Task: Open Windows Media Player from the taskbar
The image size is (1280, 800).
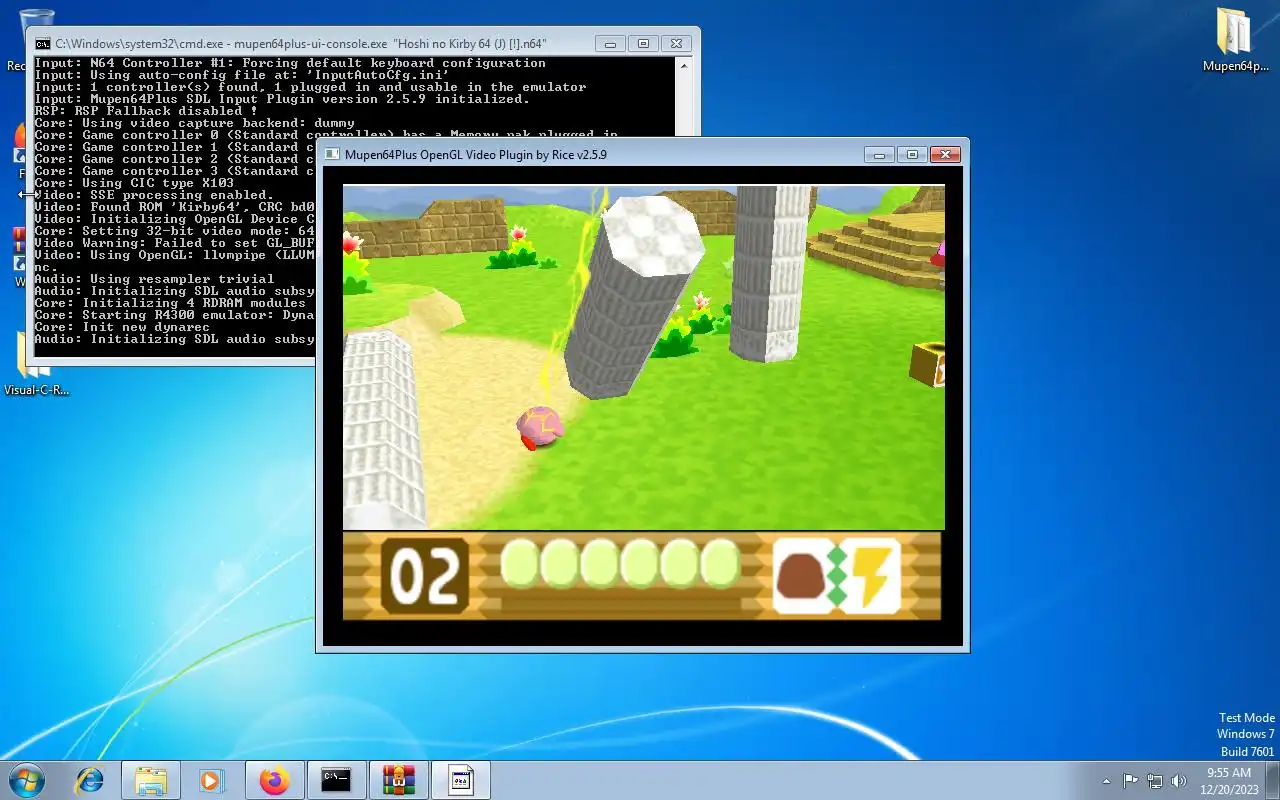Action: 211,780
